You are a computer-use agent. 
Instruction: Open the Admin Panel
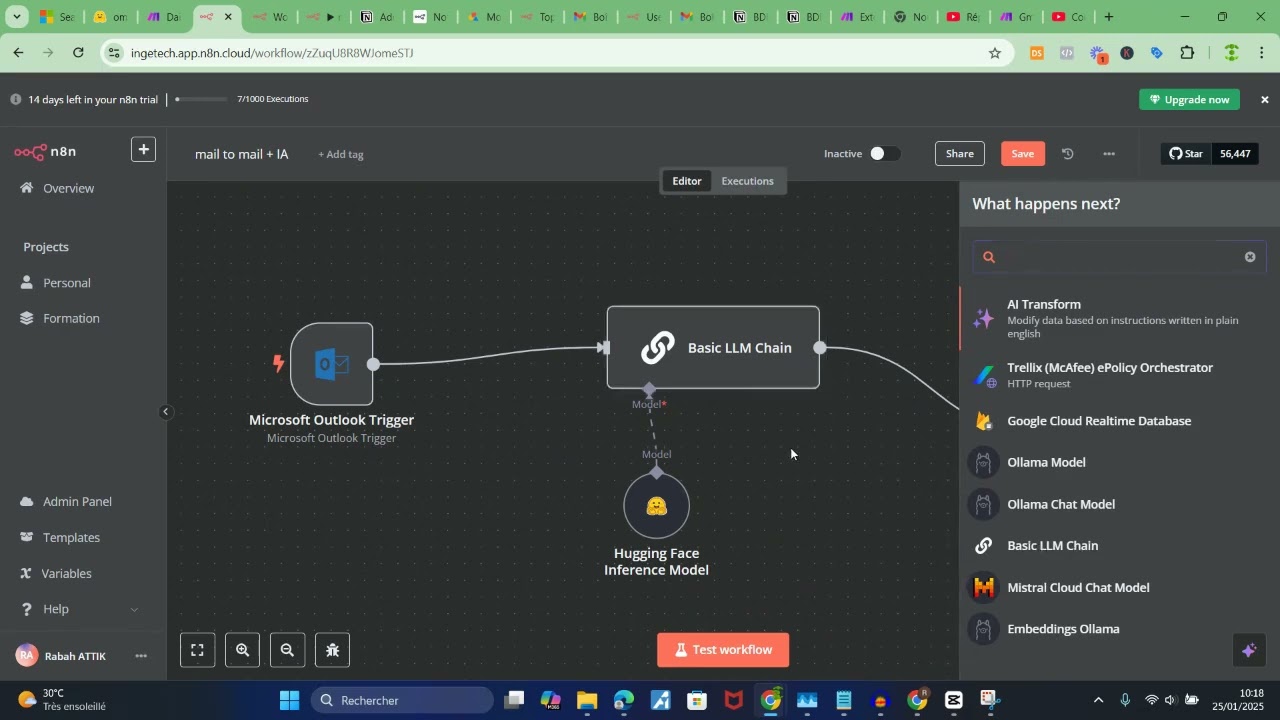(77, 501)
